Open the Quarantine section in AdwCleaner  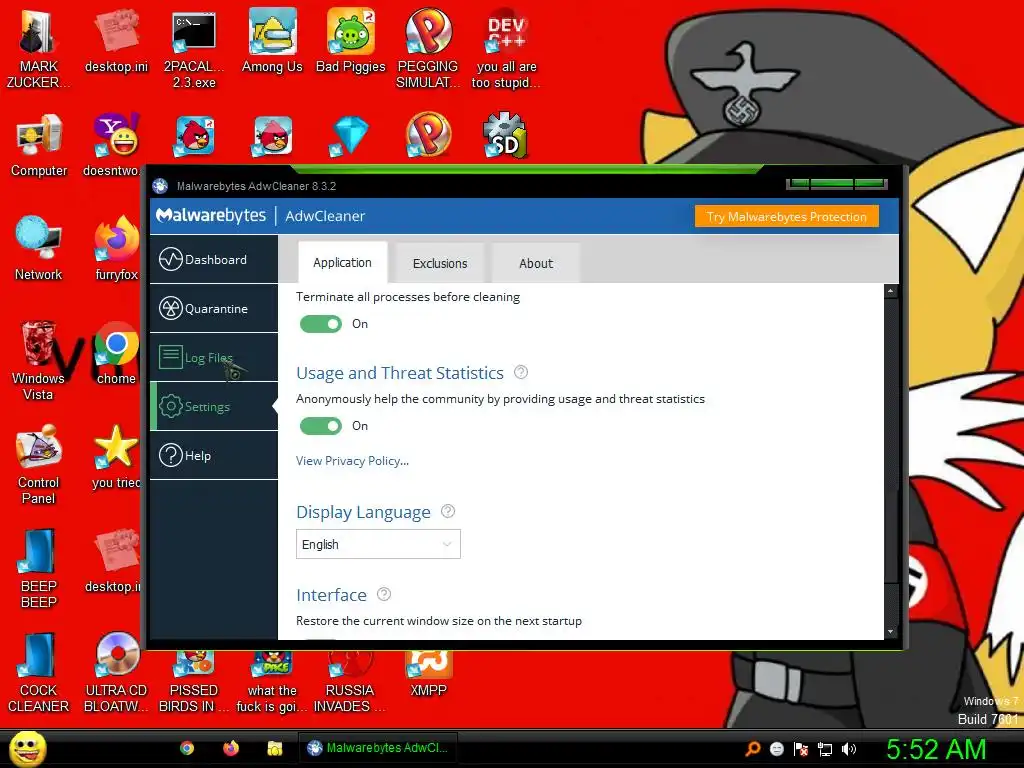coord(214,308)
